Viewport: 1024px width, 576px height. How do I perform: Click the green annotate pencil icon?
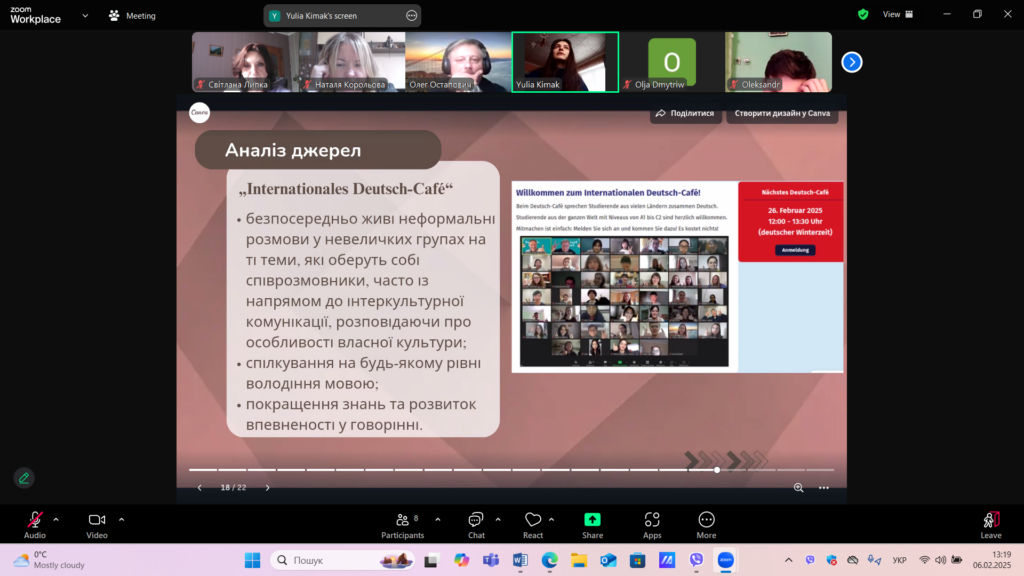coord(24,478)
